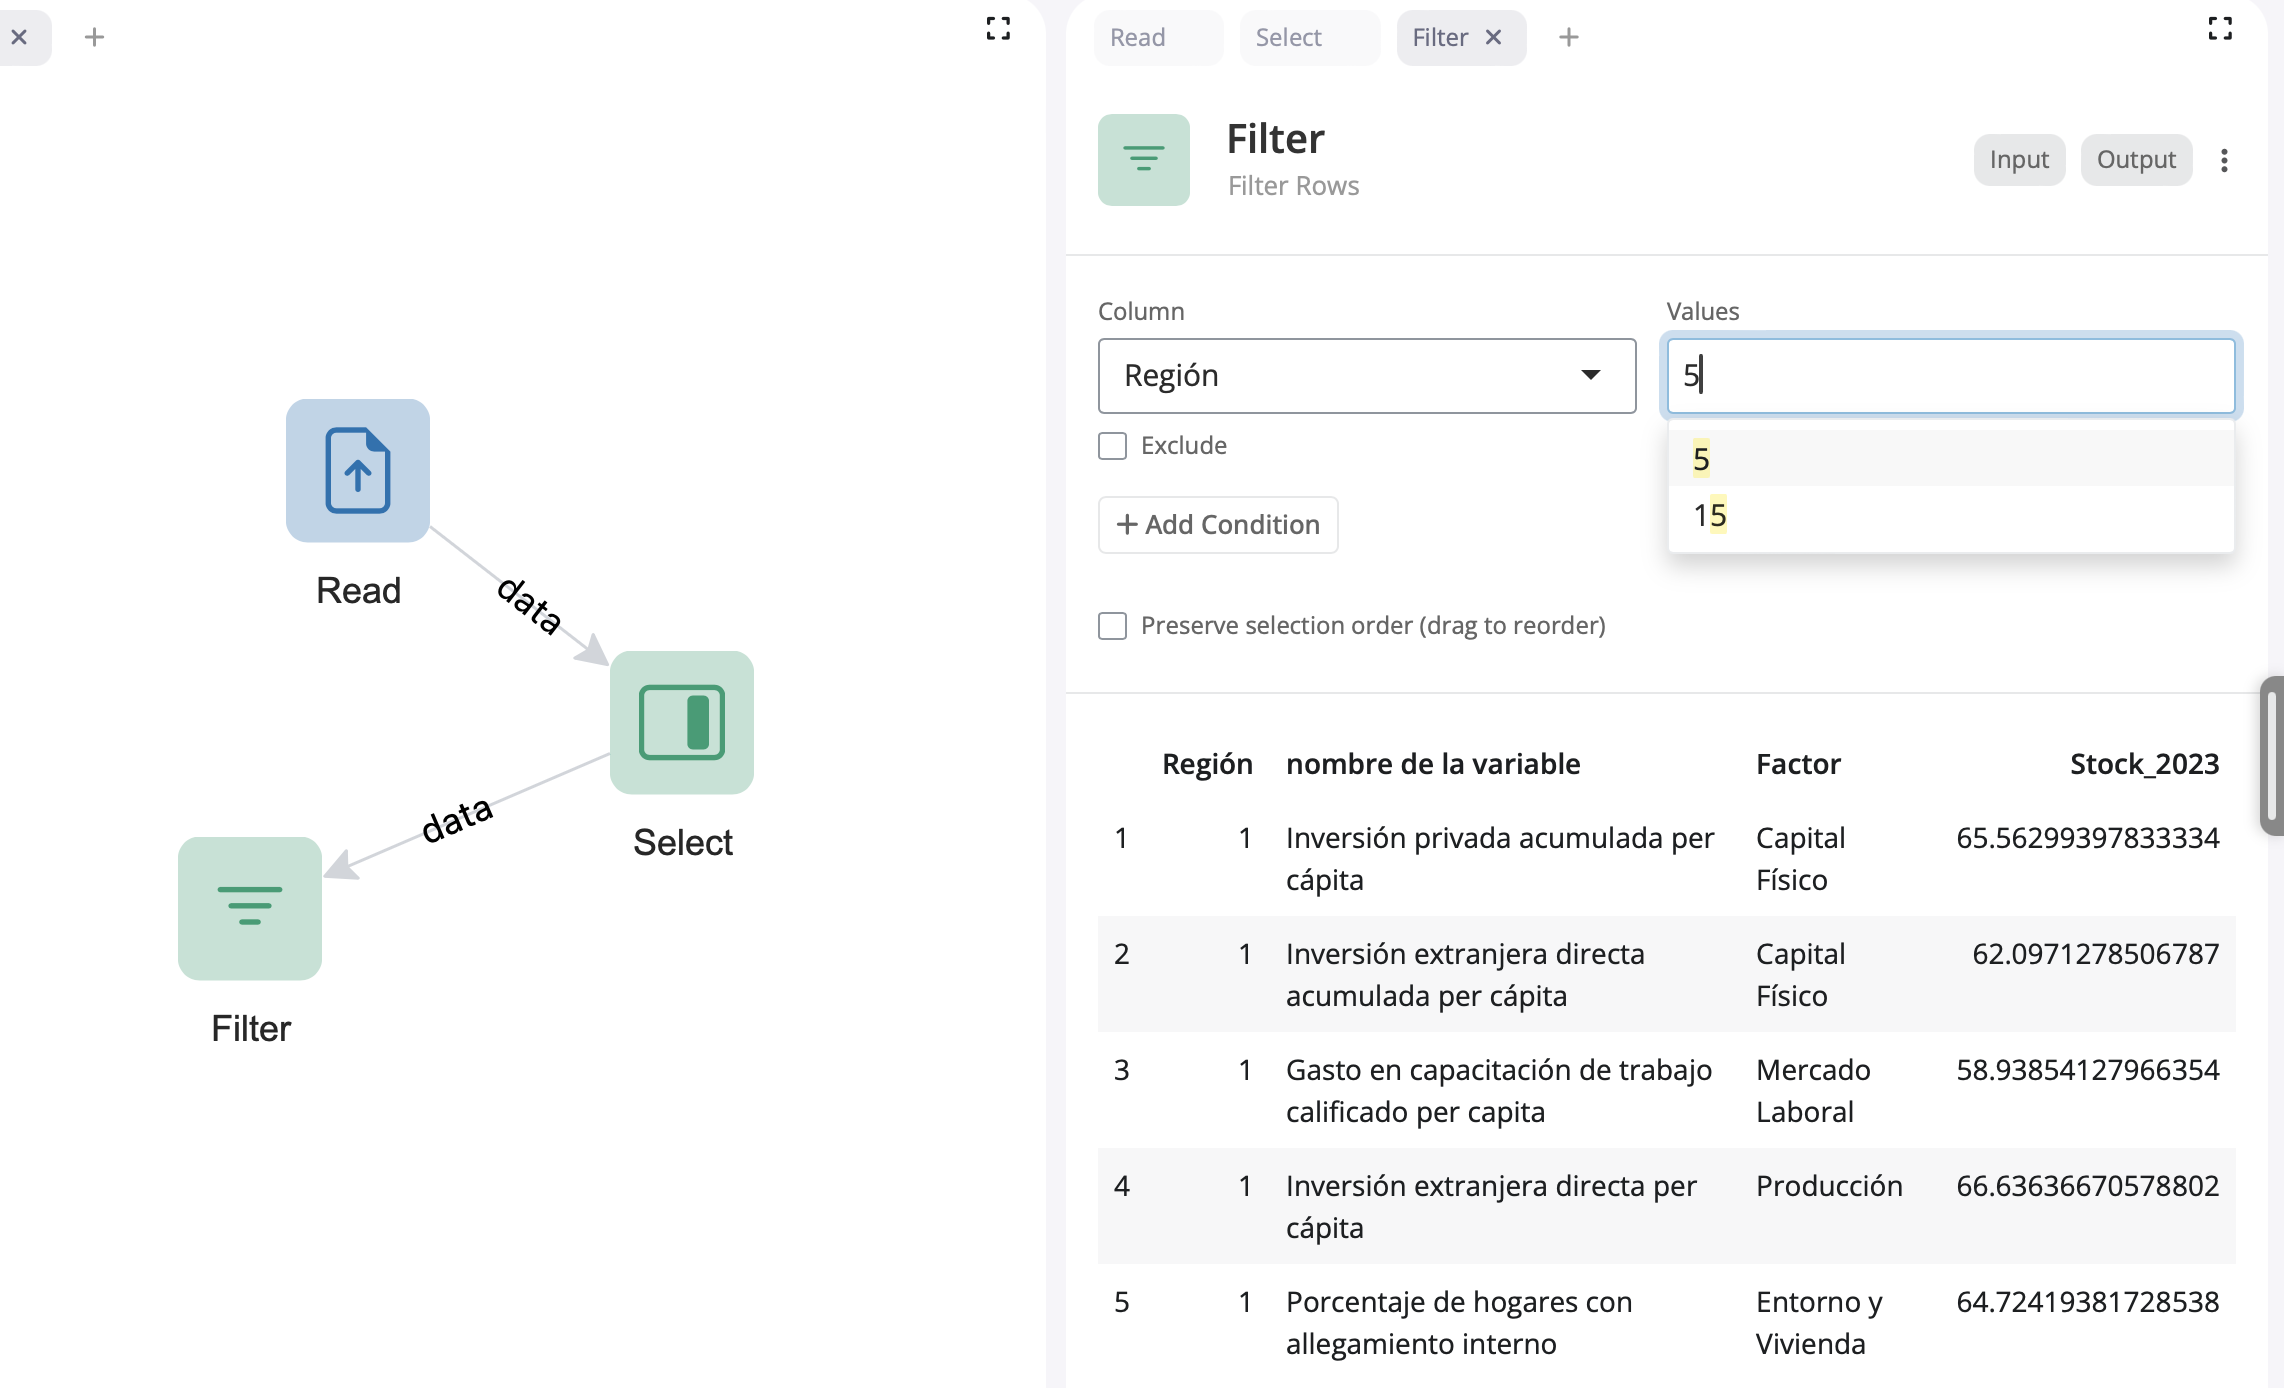Toggle Preserve selection order checkbox
The image size is (2284, 1388).
[1112, 626]
